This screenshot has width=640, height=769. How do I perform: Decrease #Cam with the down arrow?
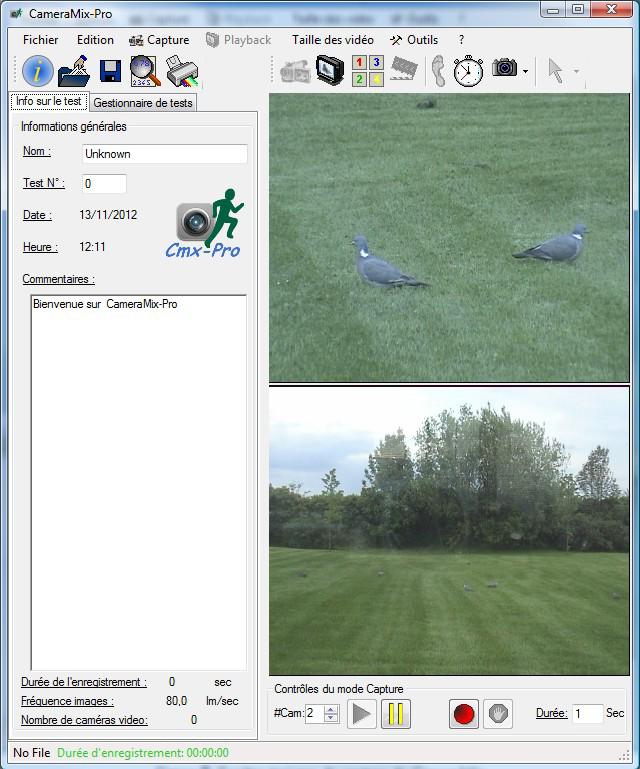[x=331, y=718]
